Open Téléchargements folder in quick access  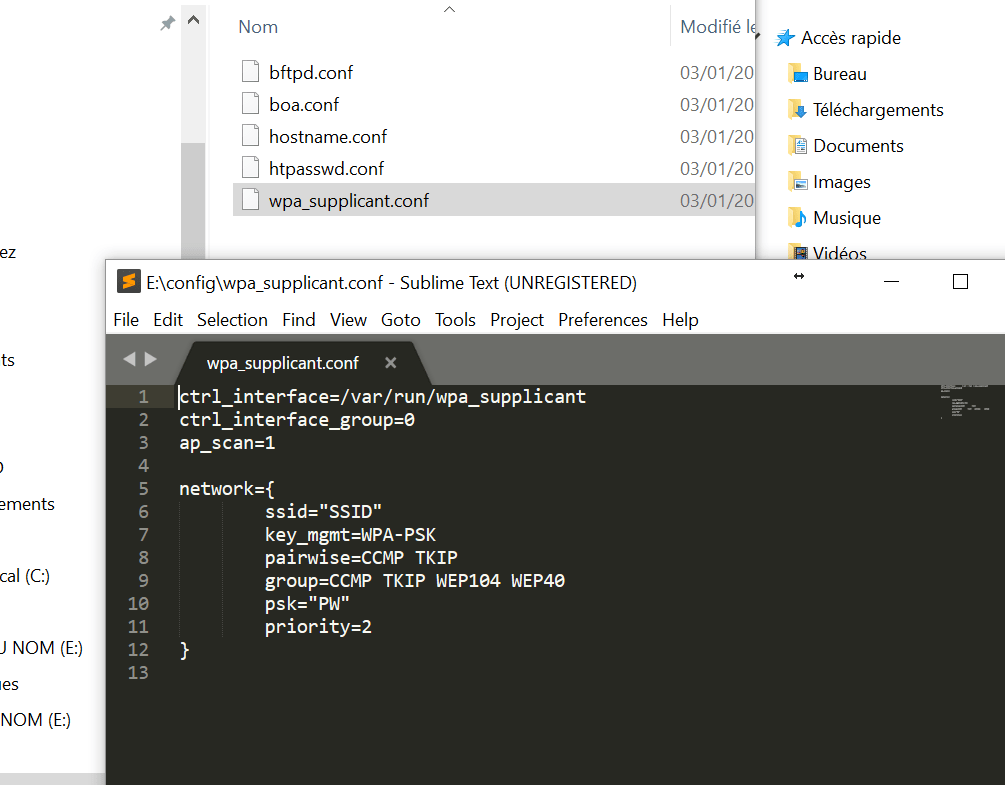878,110
